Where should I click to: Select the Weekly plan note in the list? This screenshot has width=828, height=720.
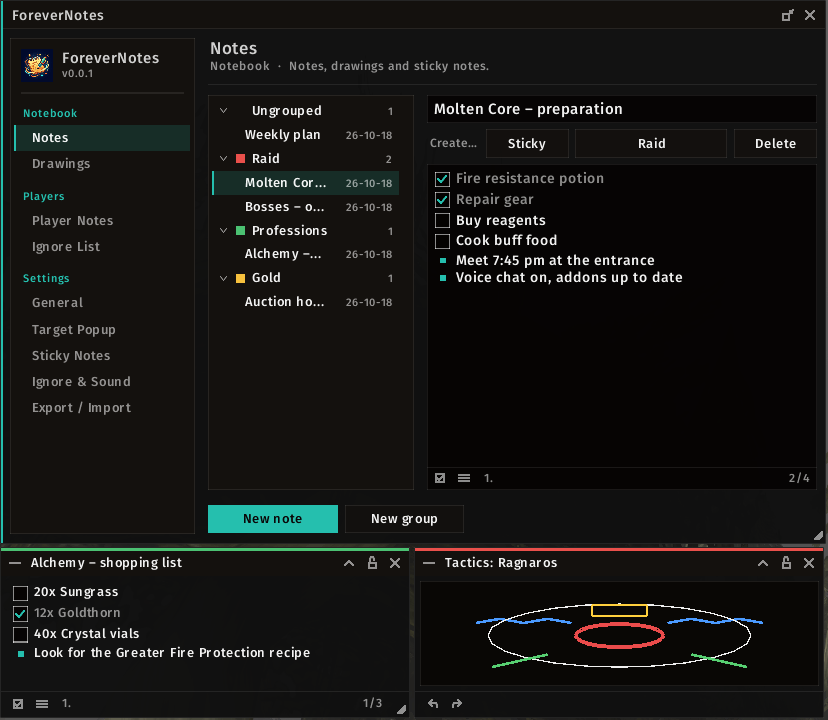pos(306,135)
